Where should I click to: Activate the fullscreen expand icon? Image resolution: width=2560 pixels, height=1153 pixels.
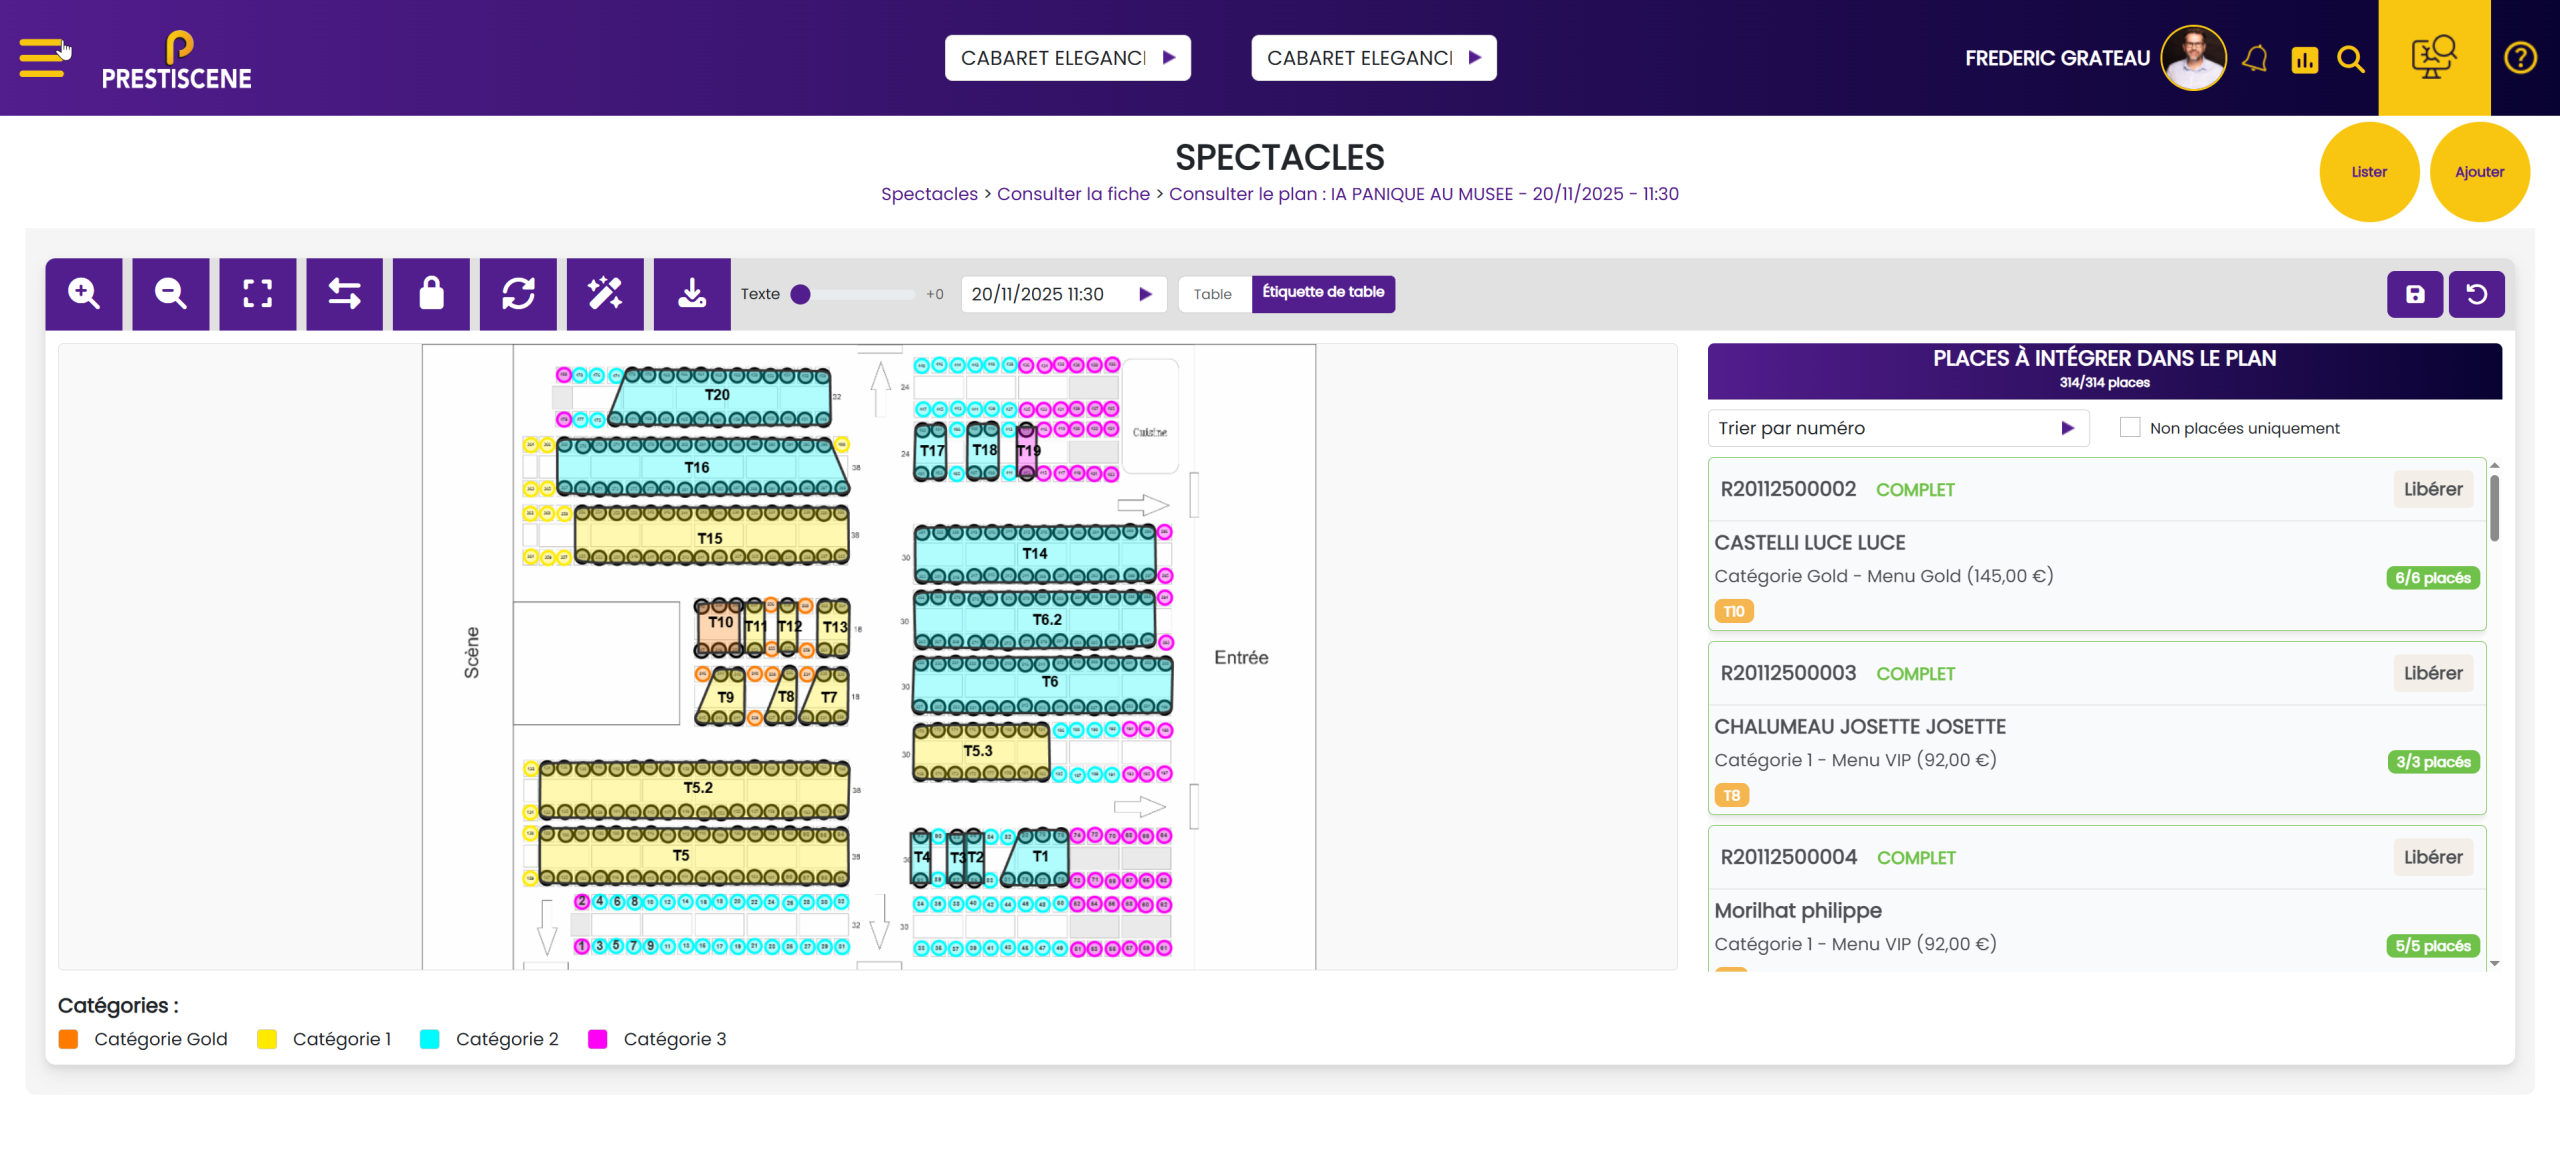[x=258, y=294]
